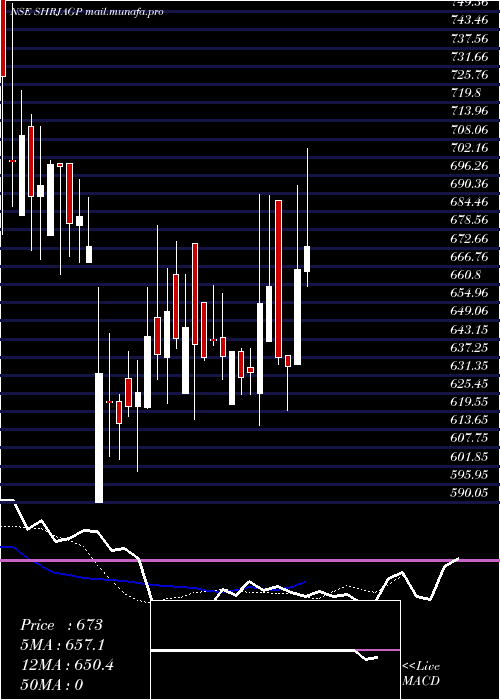Click the 607.75 price axis label
The image size is (500, 700).
(x=470, y=438)
